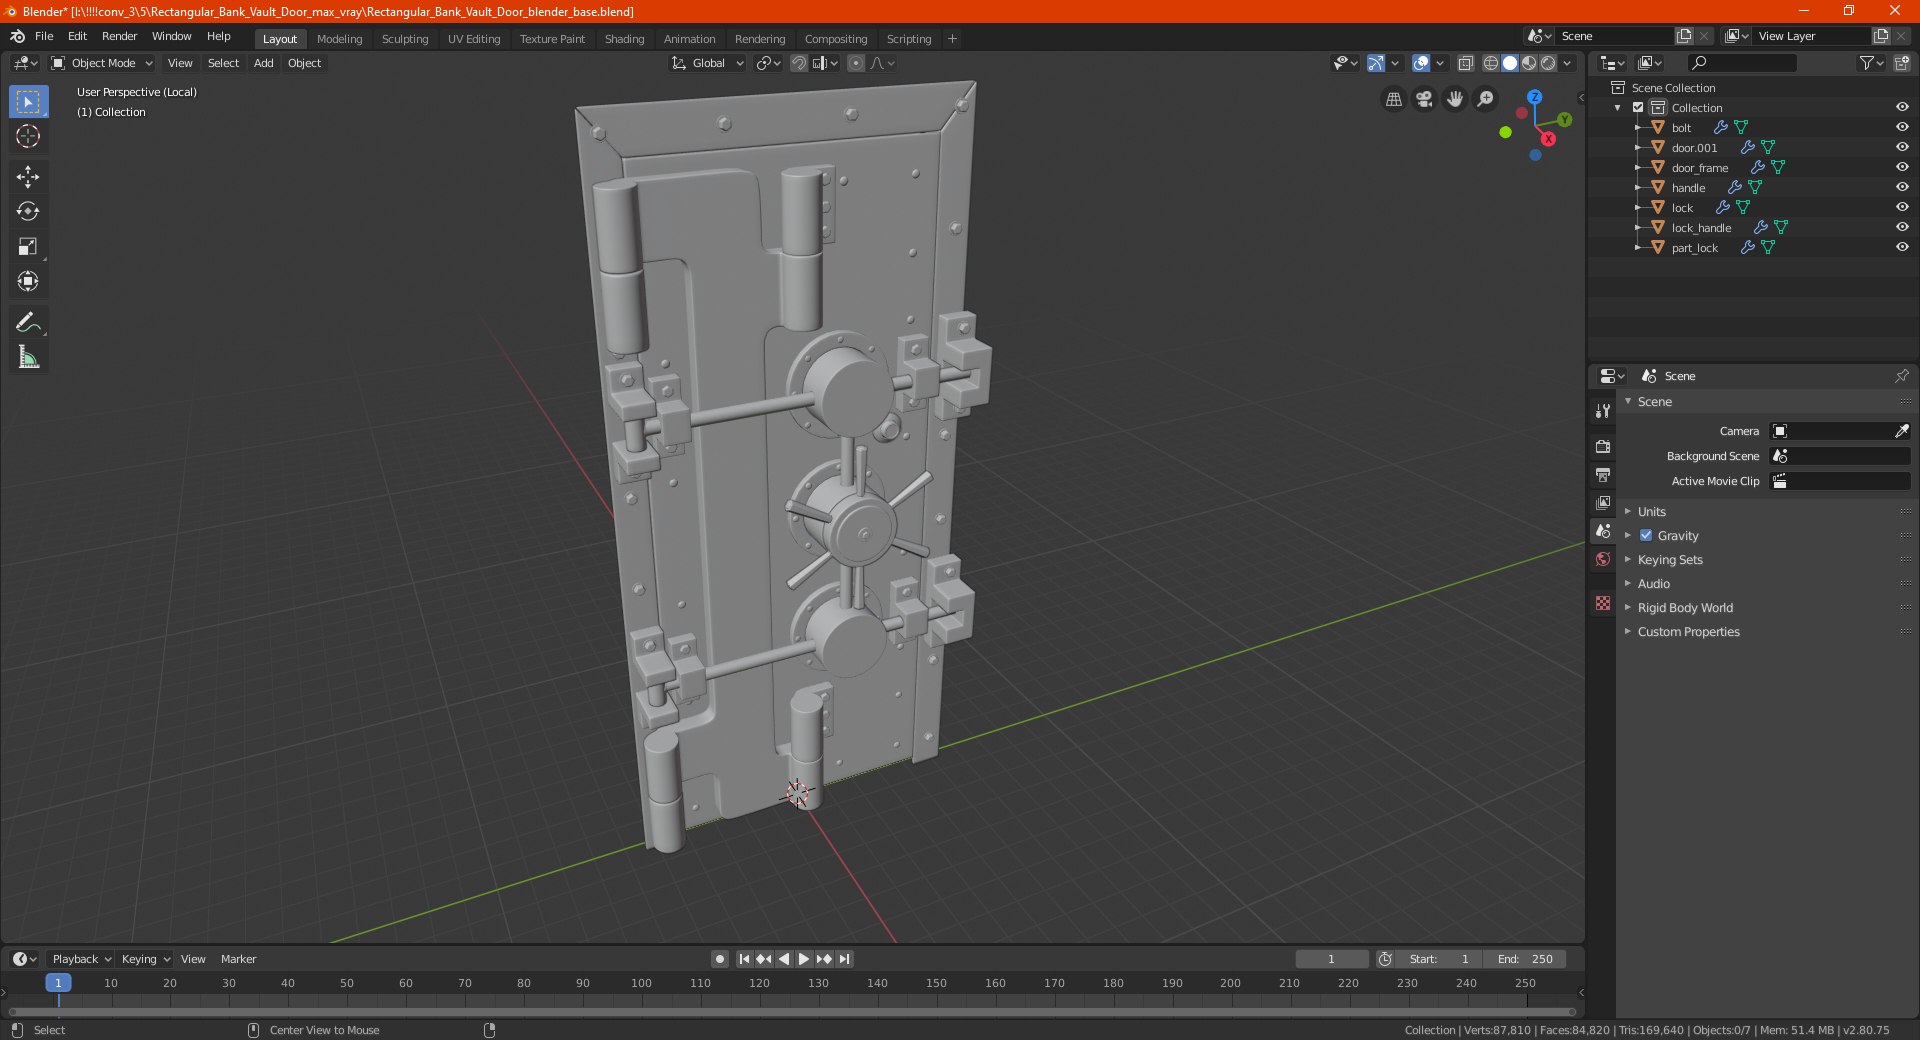Select the Move tool
The image size is (1920, 1040).
point(28,177)
